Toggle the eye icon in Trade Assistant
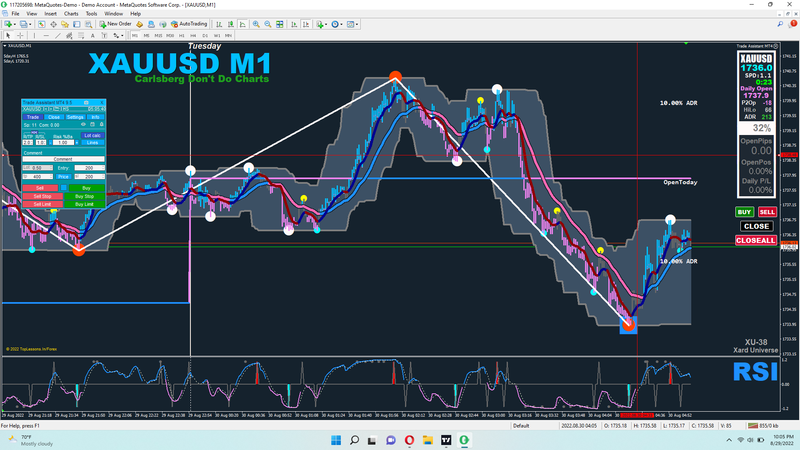Screen dimensions: 800x450 click(83, 124)
